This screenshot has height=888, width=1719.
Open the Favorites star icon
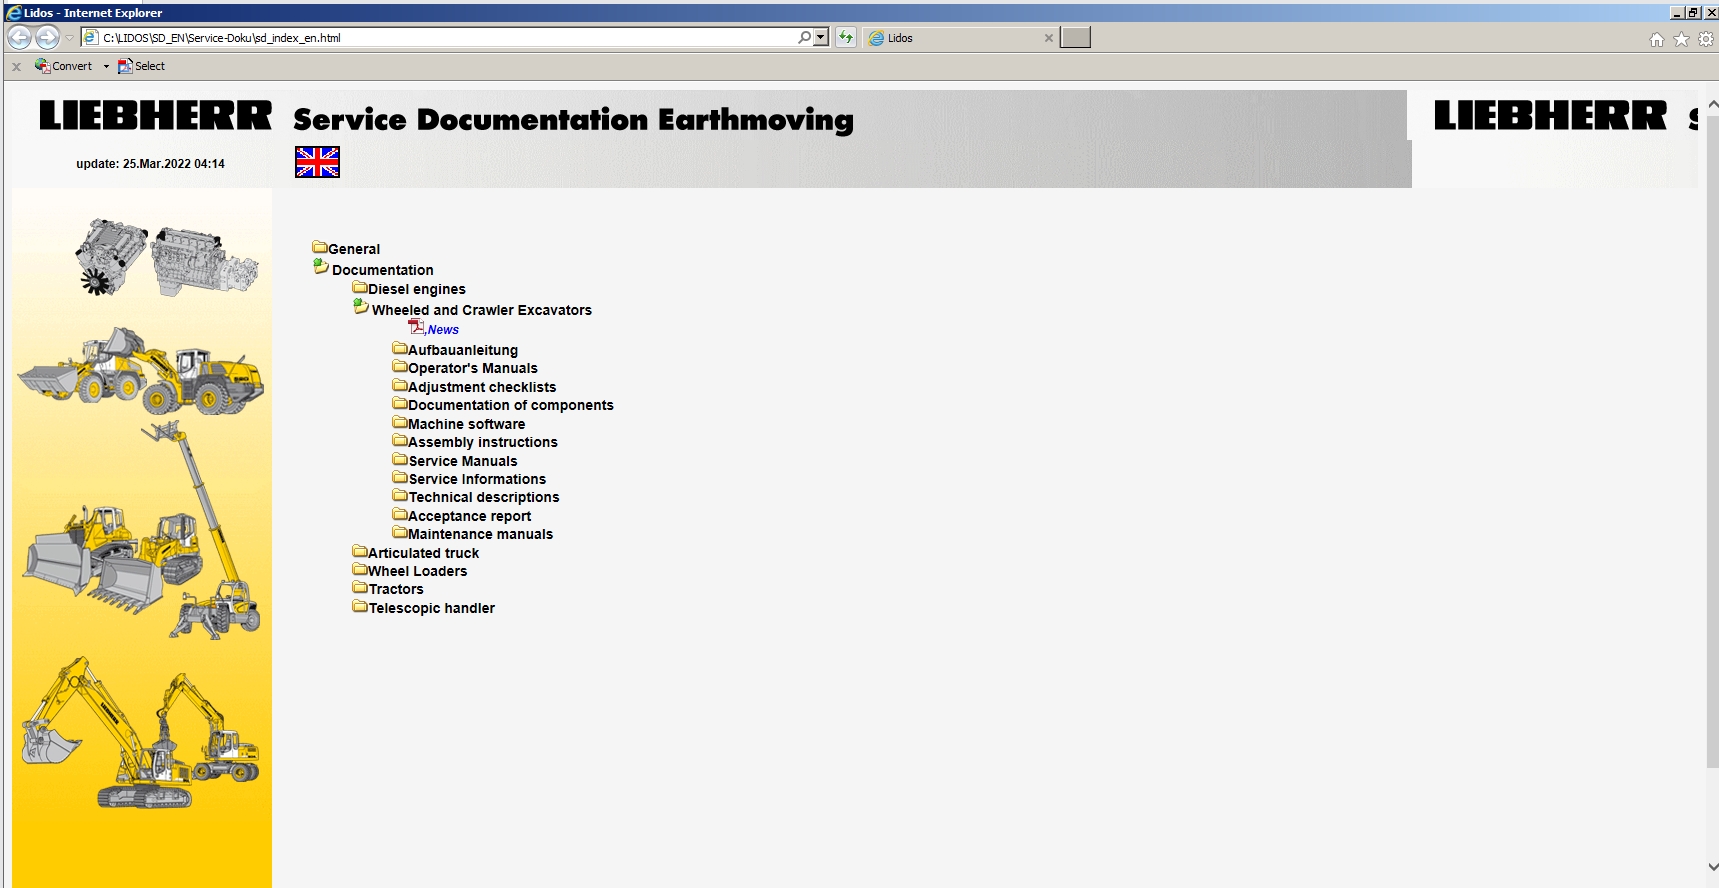1681,39
